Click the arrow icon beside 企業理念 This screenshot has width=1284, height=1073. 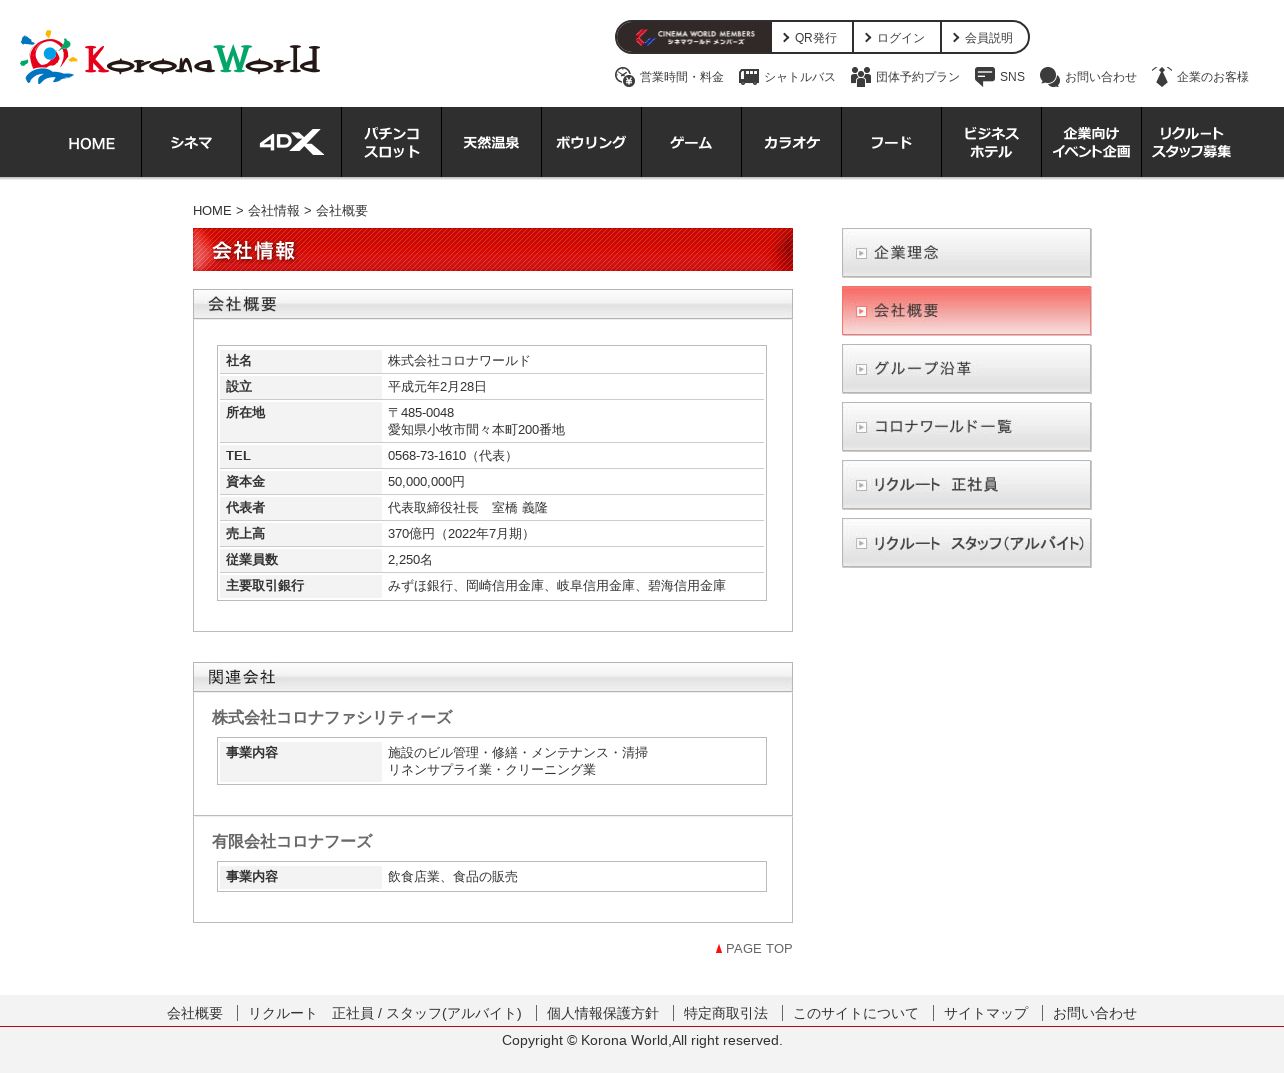point(861,254)
